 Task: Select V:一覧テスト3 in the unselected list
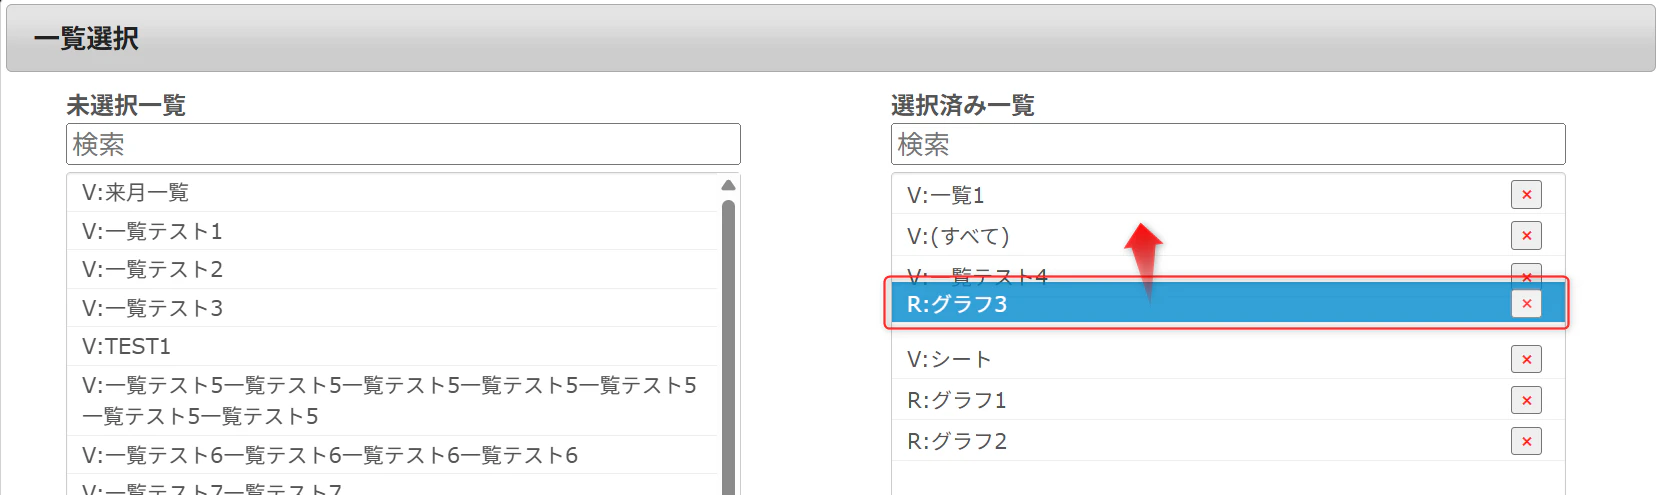click(x=394, y=308)
